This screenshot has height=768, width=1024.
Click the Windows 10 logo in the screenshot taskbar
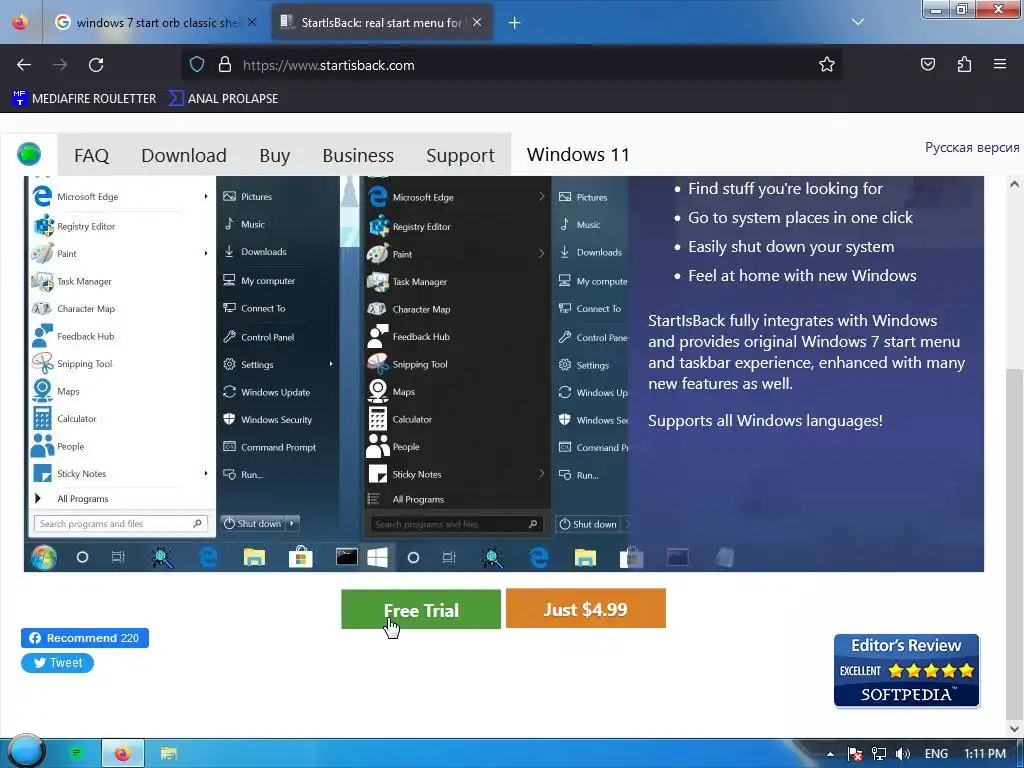(x=377, y=558)
